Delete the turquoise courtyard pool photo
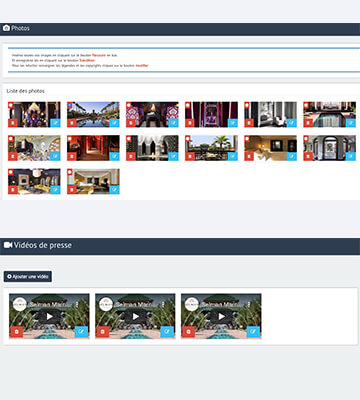The width and height of the screenshot is (360, 400). [308, 123]
